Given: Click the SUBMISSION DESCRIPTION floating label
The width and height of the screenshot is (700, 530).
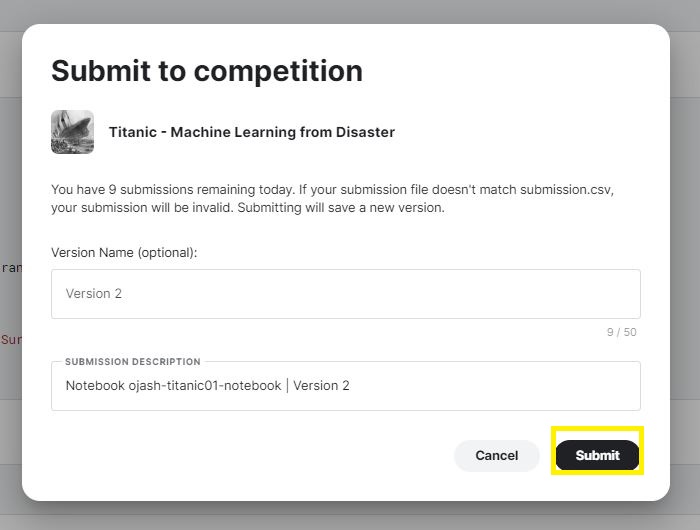Looking at the screenshot, I should pyautogui.click(x=133, y=362).
